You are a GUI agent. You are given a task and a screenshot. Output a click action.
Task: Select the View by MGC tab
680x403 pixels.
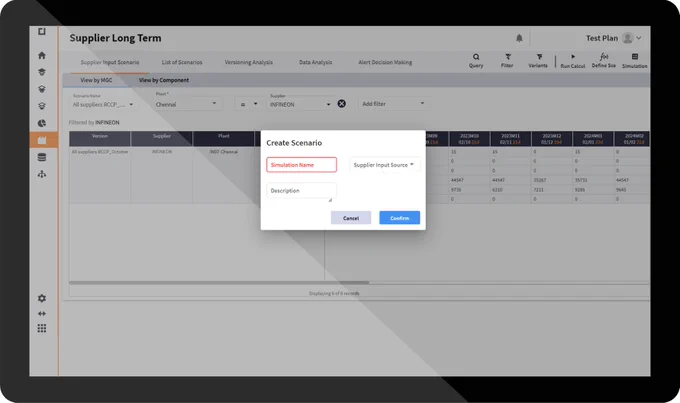[96, 80]
